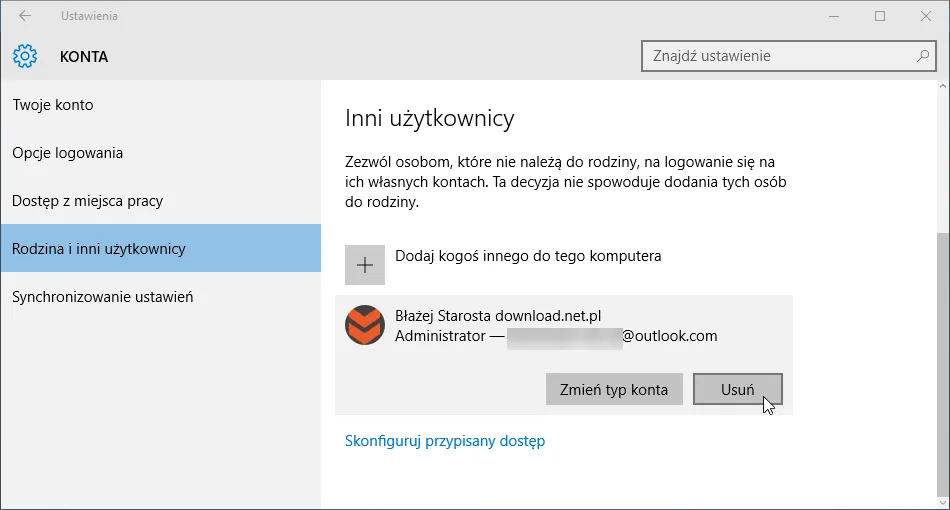This screenshot has width=950, height=510.
Task: Minimize the Ustawienia window
Action: 834,16
